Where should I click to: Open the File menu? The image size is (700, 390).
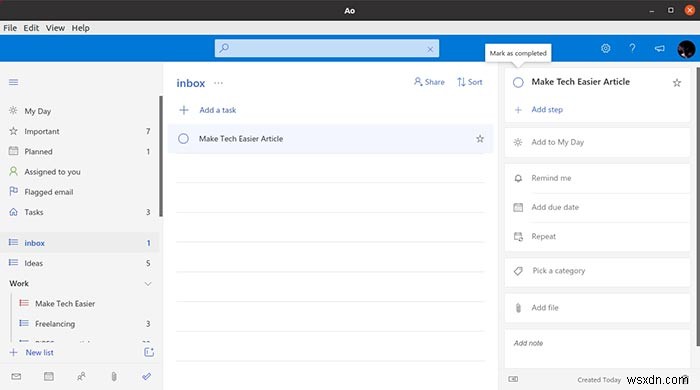[x=10, y=28]
